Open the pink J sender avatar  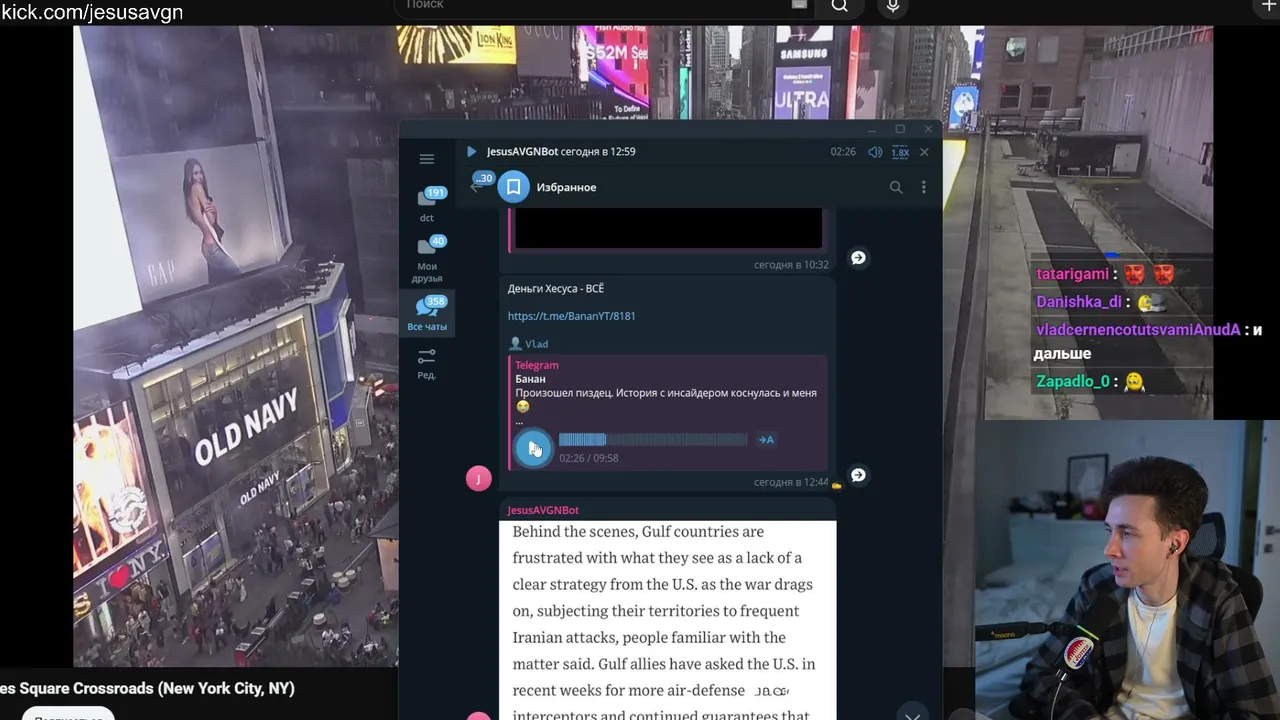[x=478, y=479]
